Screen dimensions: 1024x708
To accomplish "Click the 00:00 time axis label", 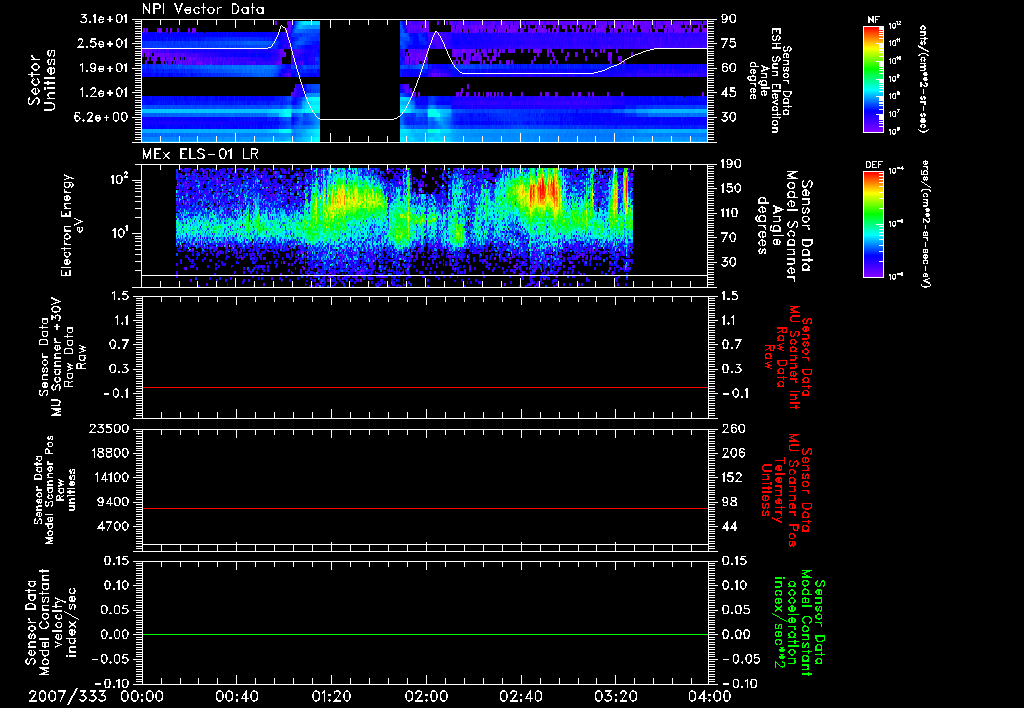I will [x=142, y=696].
